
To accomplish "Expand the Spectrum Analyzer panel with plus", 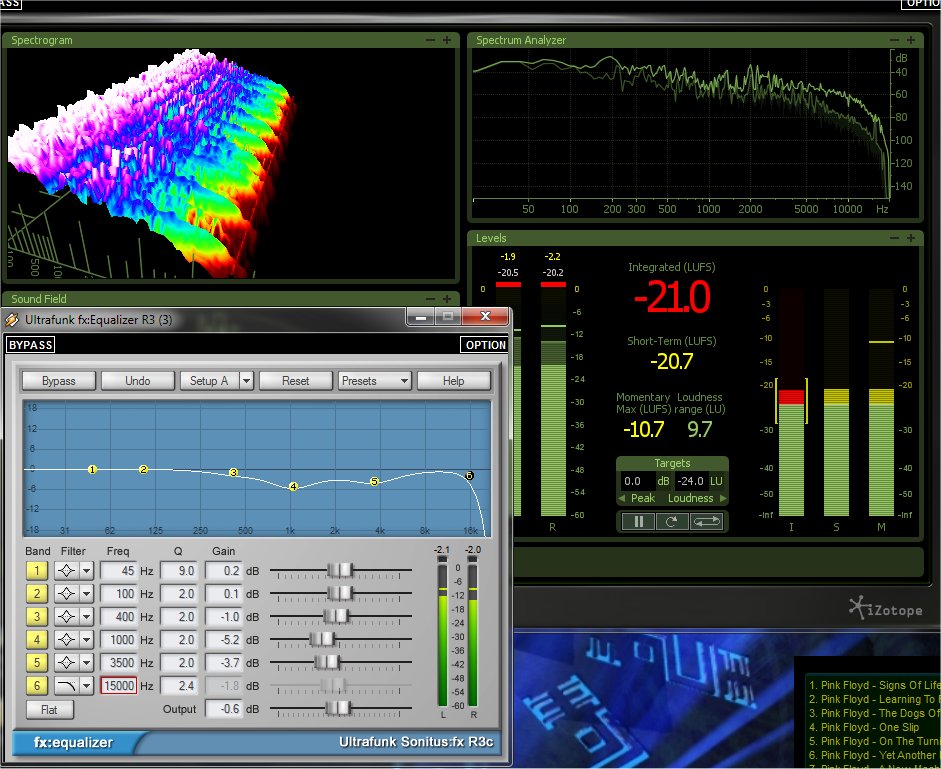I will [911, 40].
